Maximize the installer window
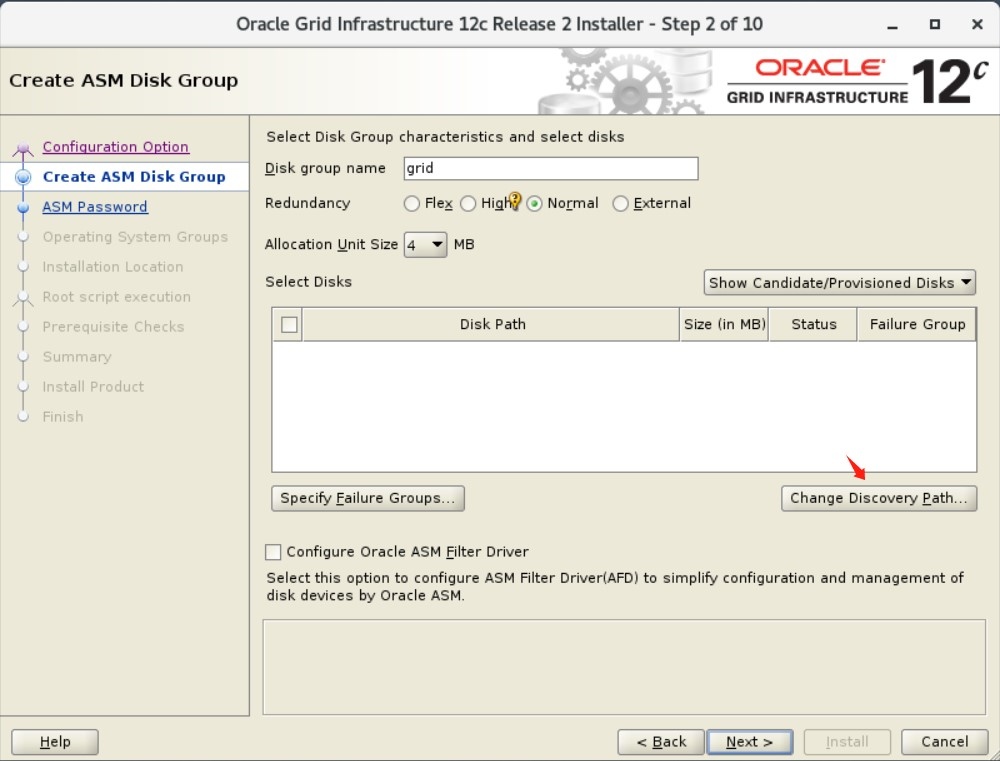This screenshot has width=1000, height=761. (x=935, y=25)
